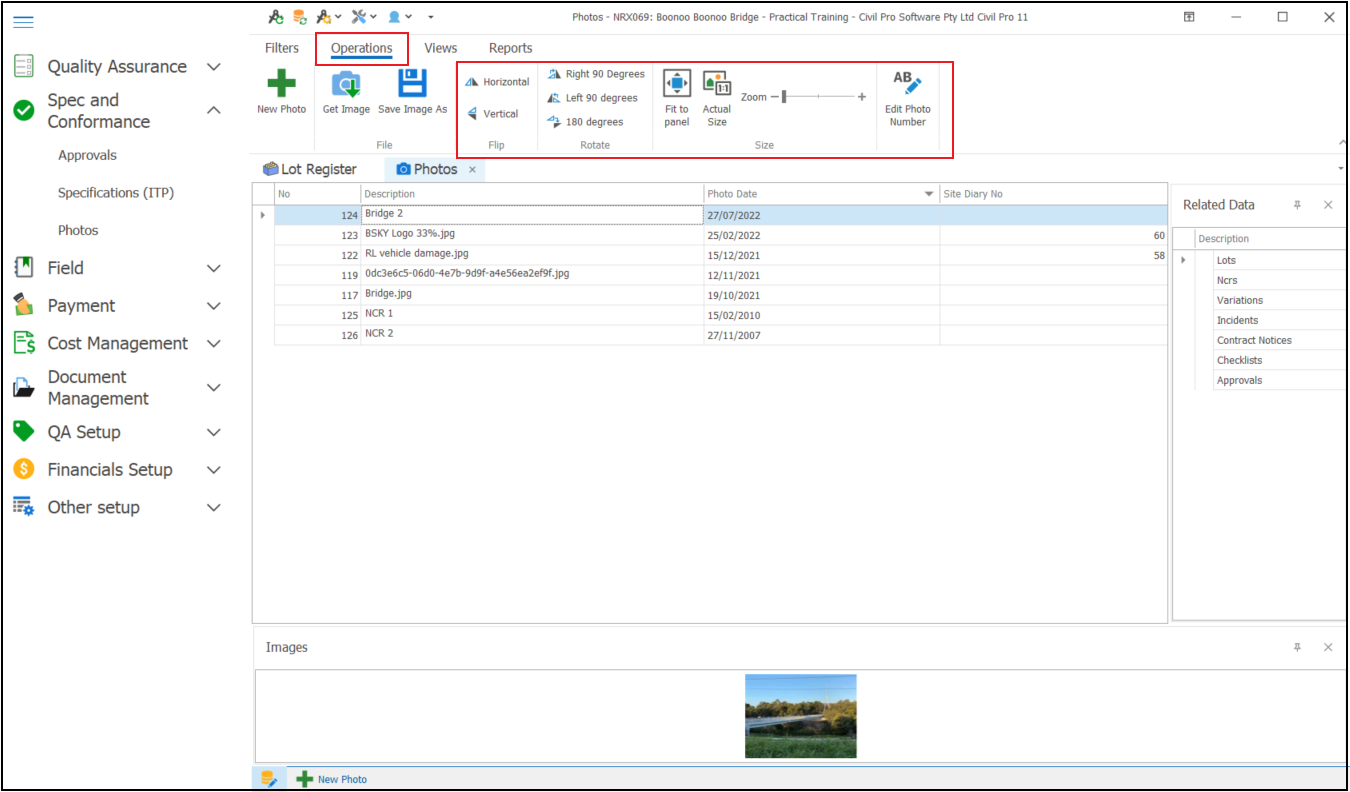
Task: Pin the Related Data panel
Action: pyautogui.click(x=1297, y=205)
